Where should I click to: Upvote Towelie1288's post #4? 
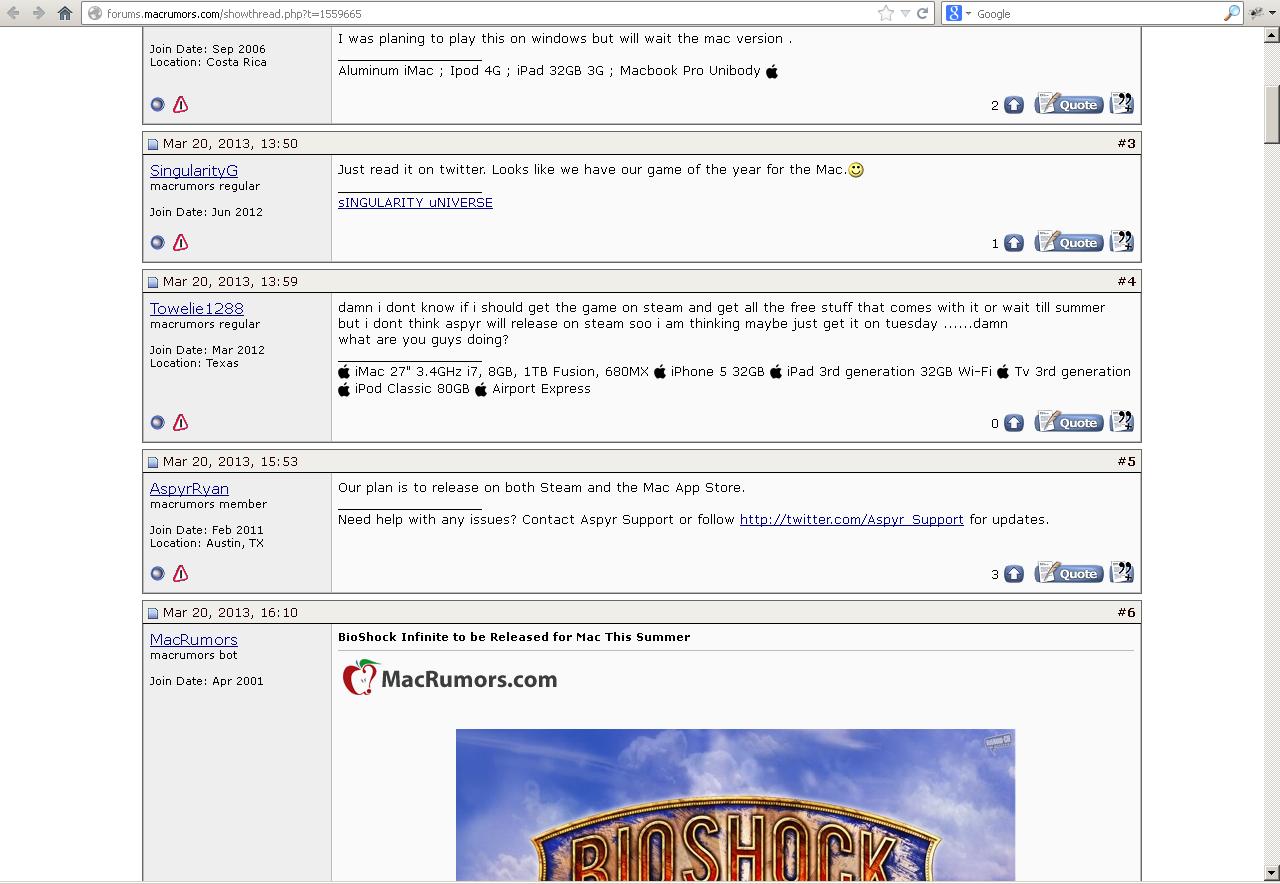pos(1014,422)
